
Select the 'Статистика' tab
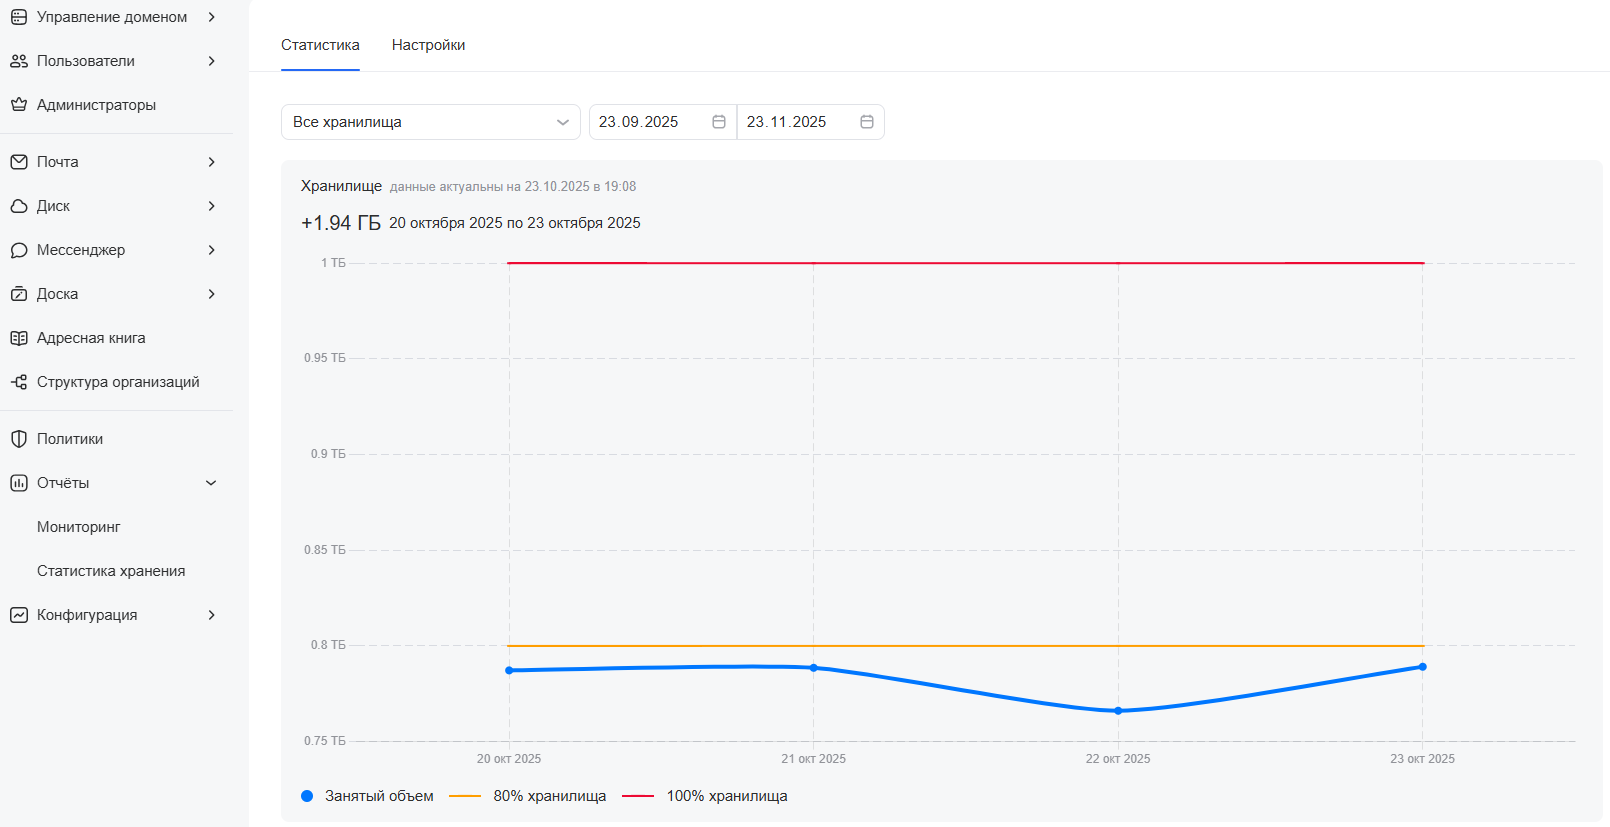click(320, 45)
